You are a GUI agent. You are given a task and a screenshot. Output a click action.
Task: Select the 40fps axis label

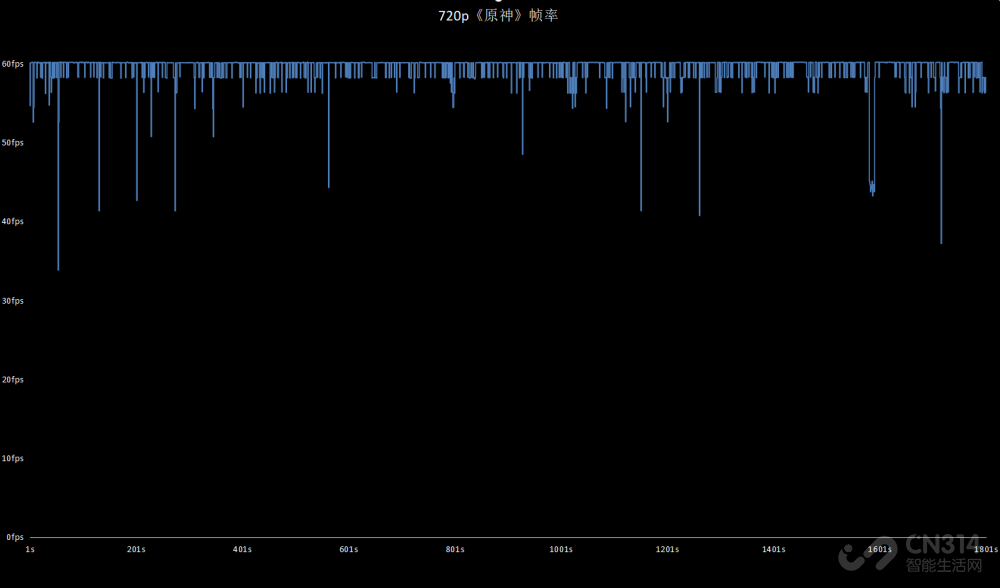pyautogui.click(x=13, y=221)
